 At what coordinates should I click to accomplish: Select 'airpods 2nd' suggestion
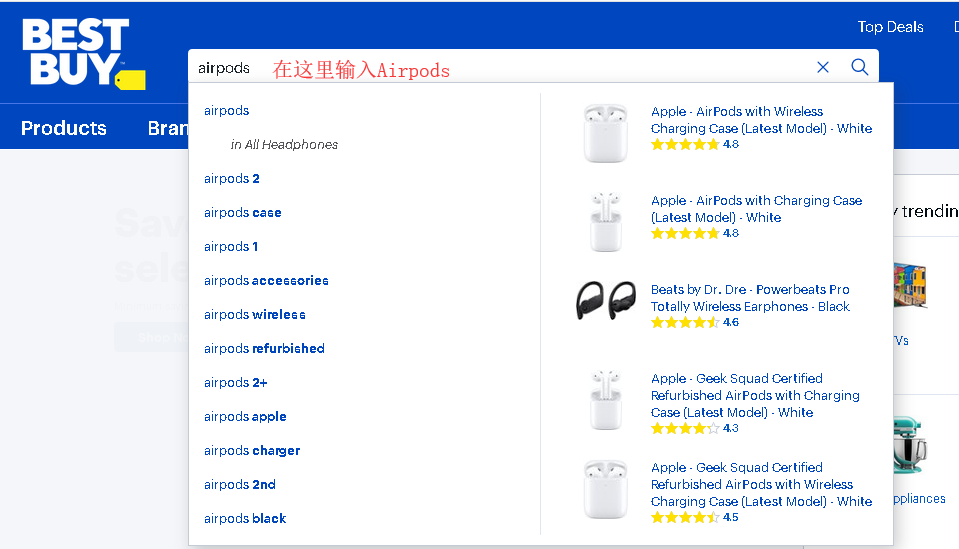[x=240, y=484]
